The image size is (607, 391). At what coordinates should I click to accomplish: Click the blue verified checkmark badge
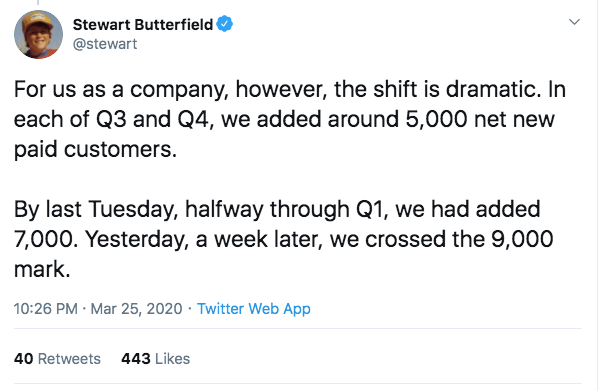pyautogui.click(x=225, y=24)
